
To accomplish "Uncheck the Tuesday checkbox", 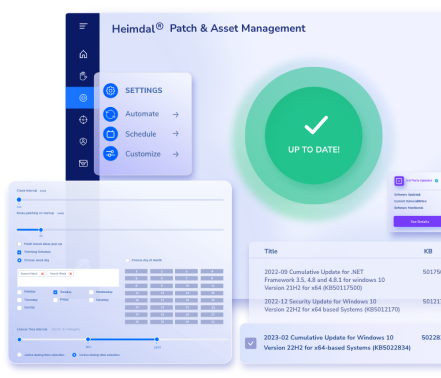I will (55, 292).
